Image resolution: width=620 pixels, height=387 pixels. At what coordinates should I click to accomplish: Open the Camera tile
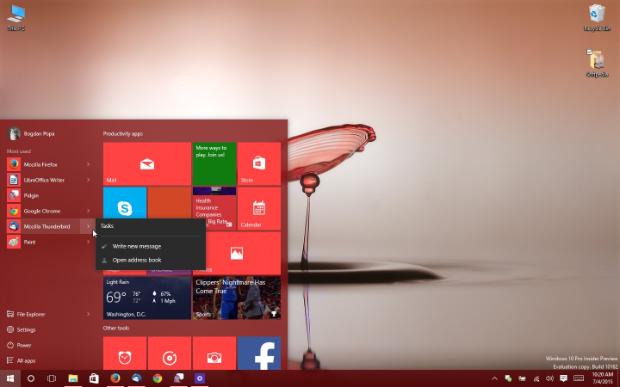(x=214, y=353)
